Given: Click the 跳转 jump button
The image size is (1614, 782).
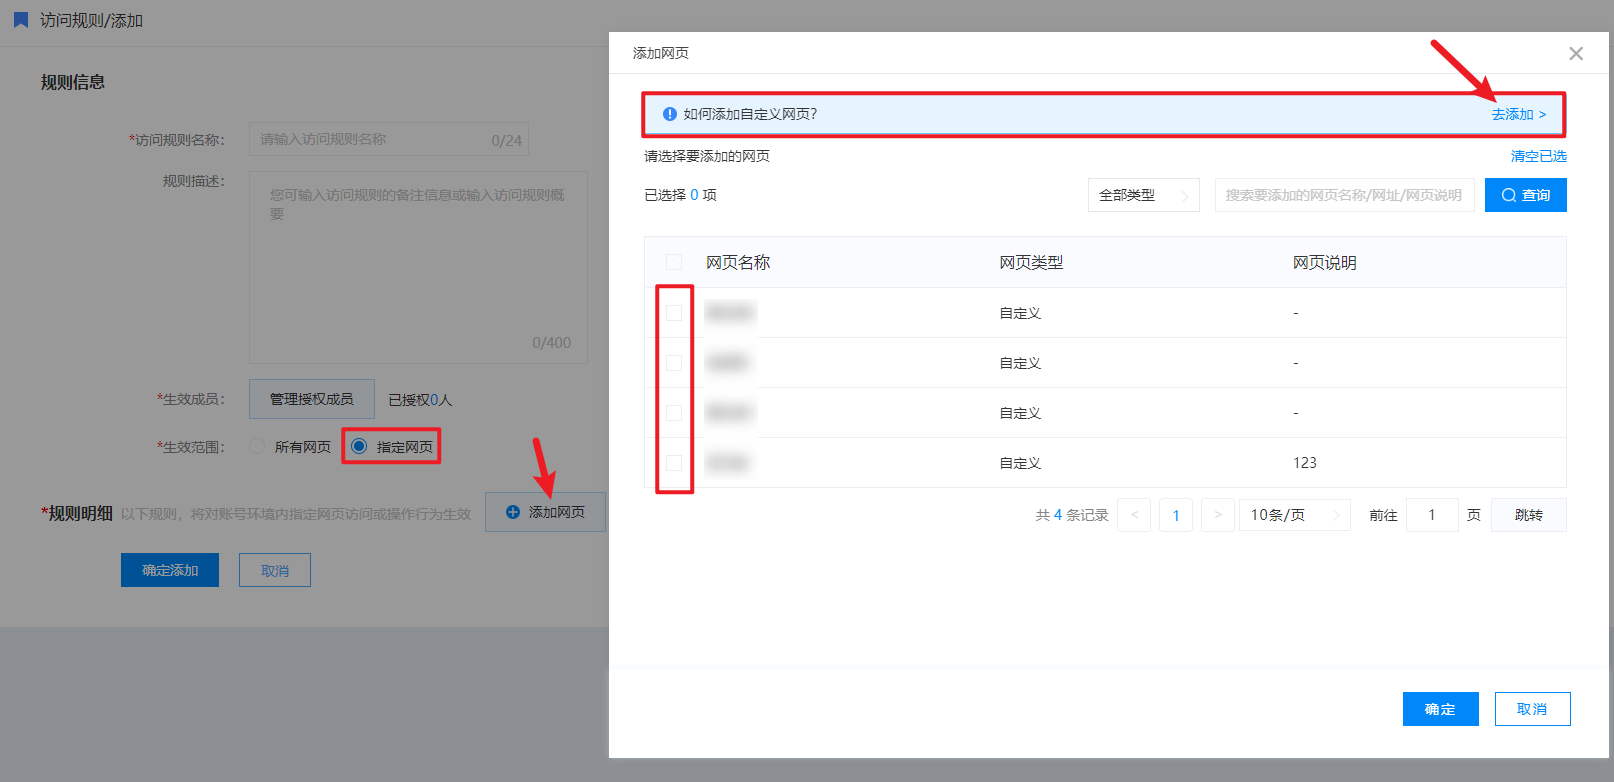Looking at the screenshot, I should click(1528, 515).
